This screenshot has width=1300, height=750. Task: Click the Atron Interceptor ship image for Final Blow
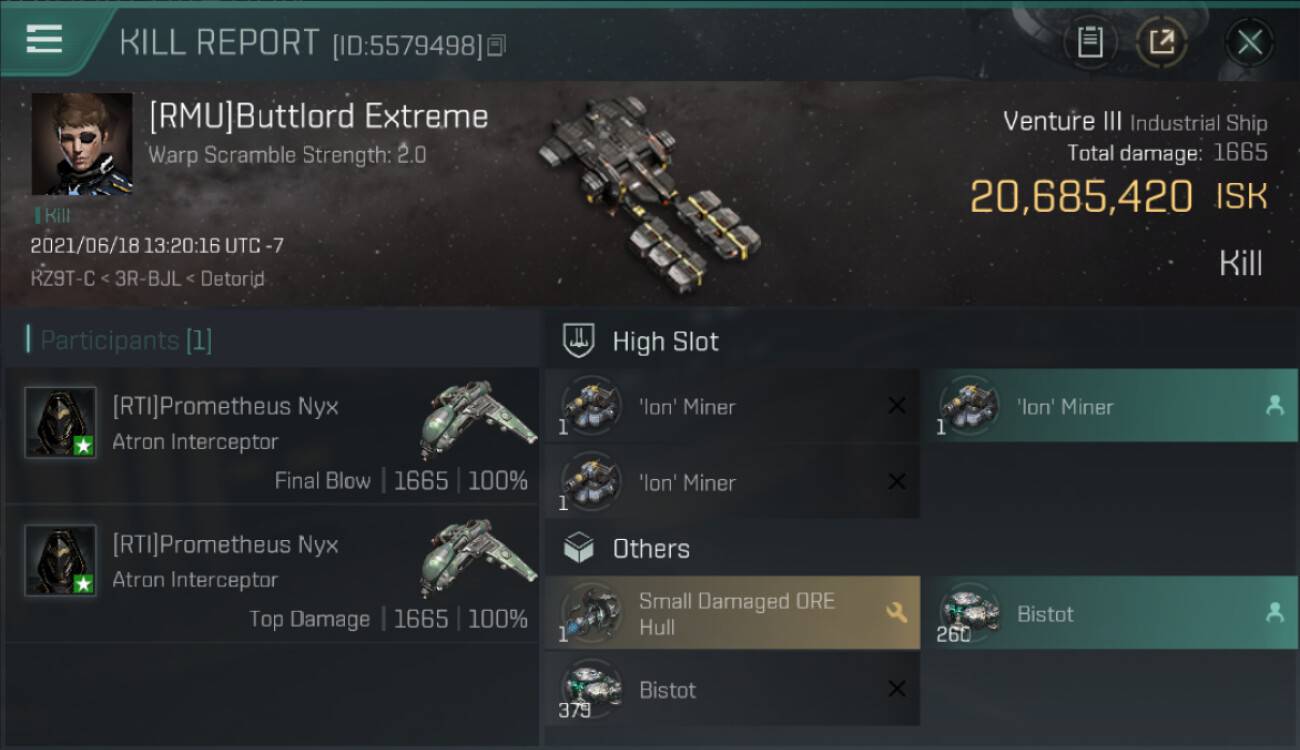473,415
